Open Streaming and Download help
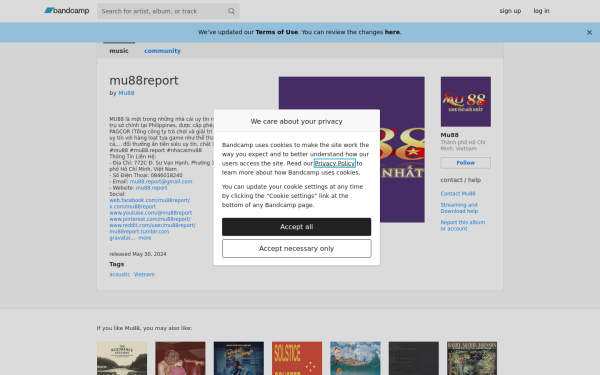The image size is (600, 375). (459, 208)
